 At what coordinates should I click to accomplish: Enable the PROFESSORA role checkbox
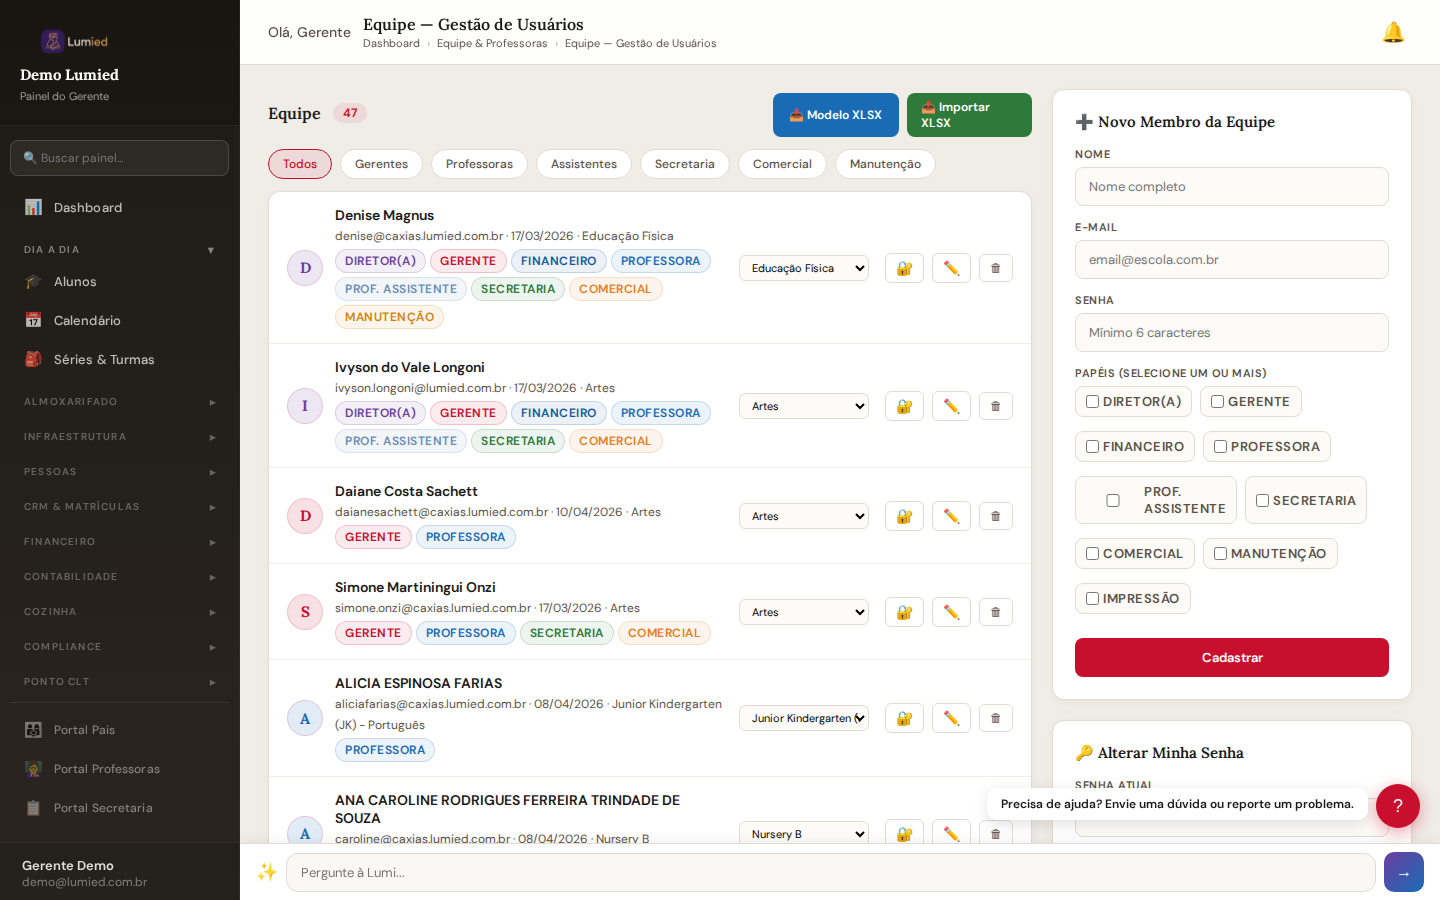pos(1220,447)
